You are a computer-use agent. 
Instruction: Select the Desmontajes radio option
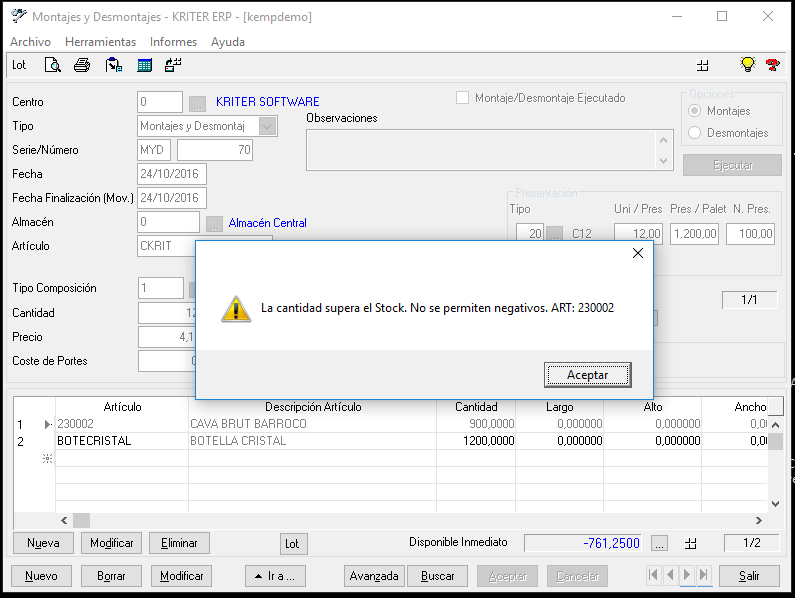pyautogui.click(x=695, y=132)
